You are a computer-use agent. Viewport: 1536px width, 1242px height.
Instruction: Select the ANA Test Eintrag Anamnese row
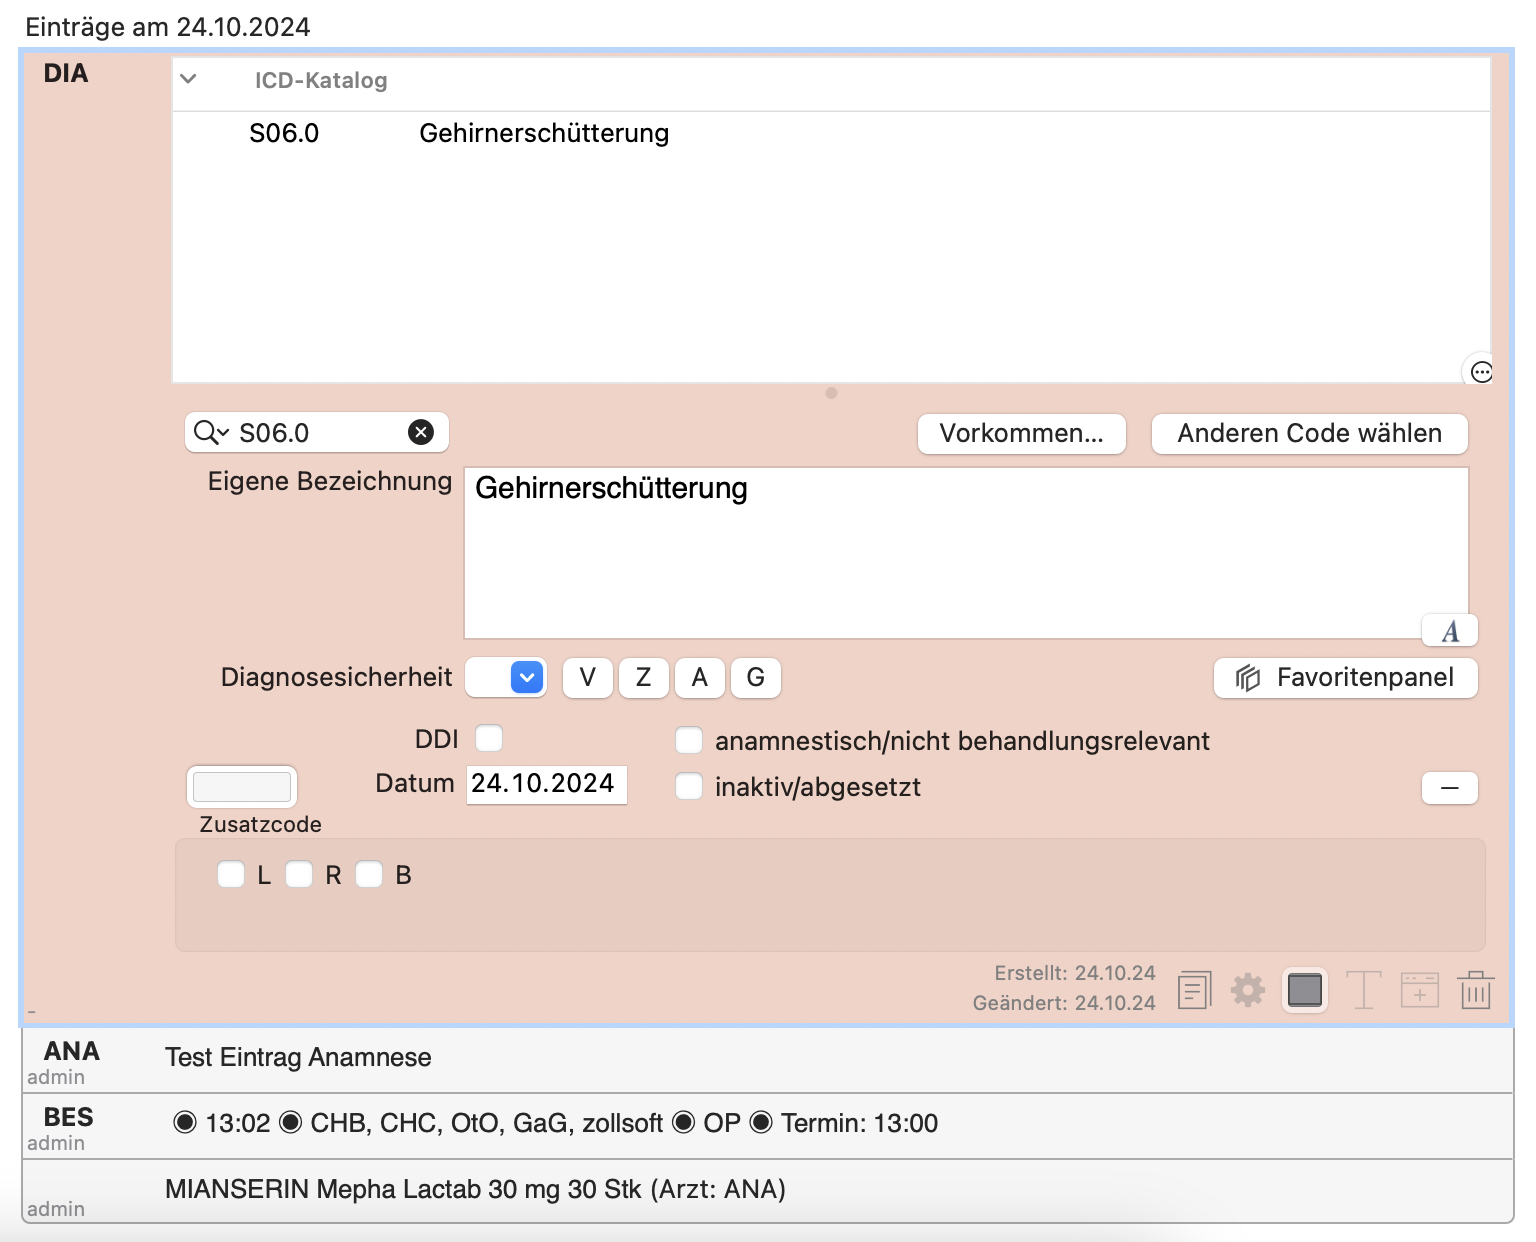[767, 1060]
